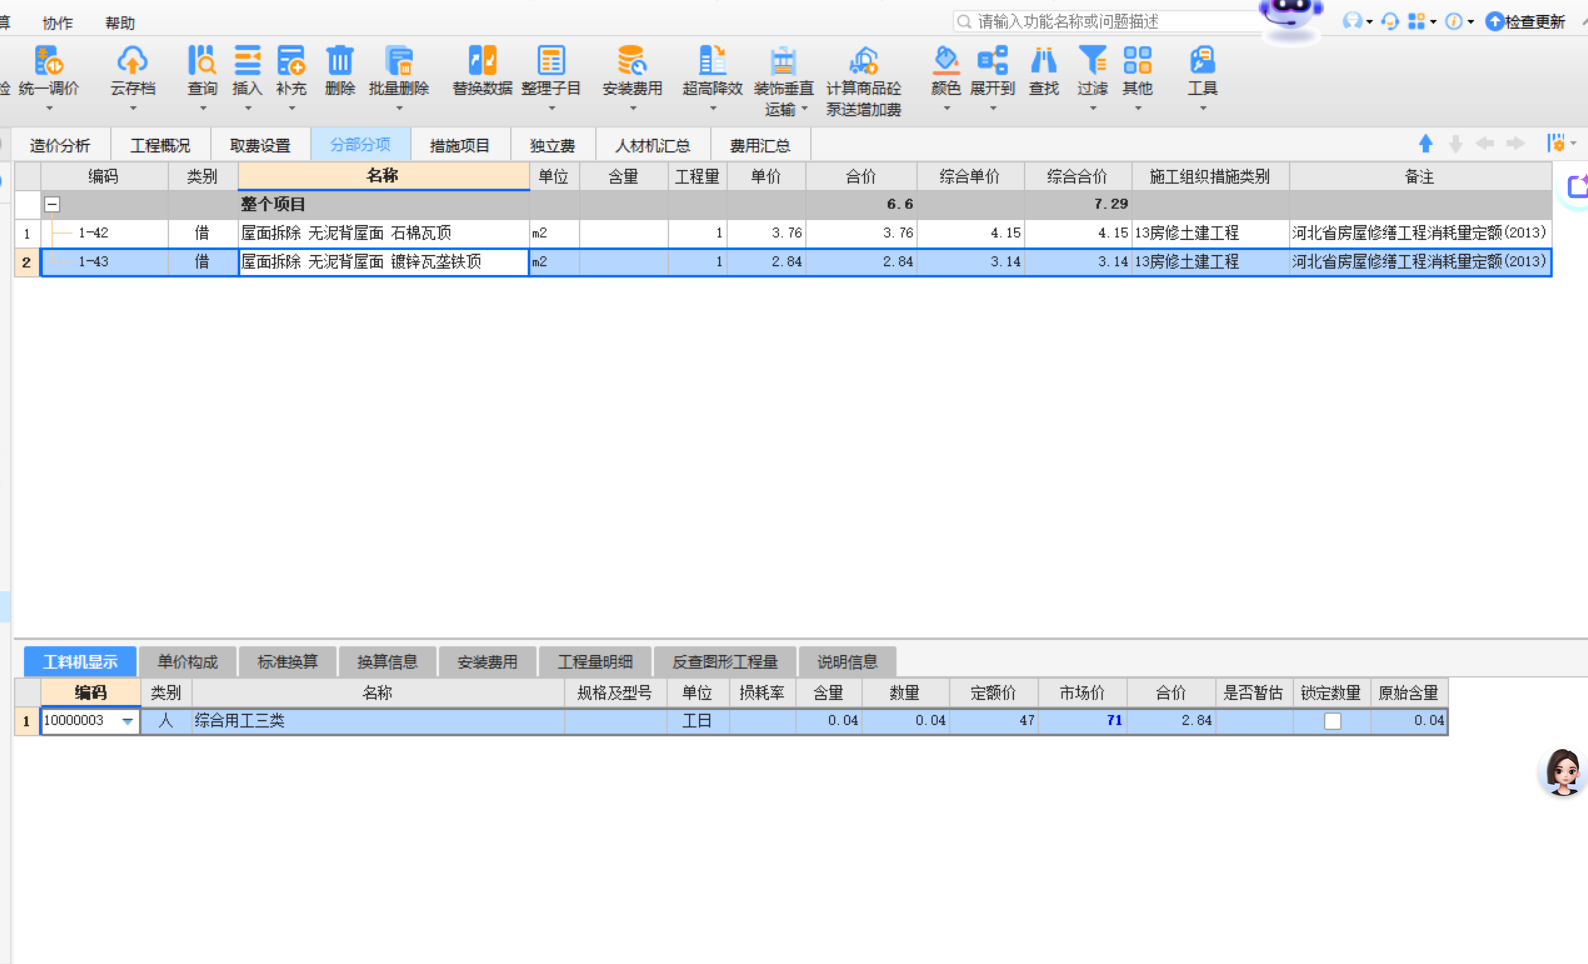Screen dimensions: 1588x964
Task: Open the column settings dropdown icon
Action: click(1561, 144)
